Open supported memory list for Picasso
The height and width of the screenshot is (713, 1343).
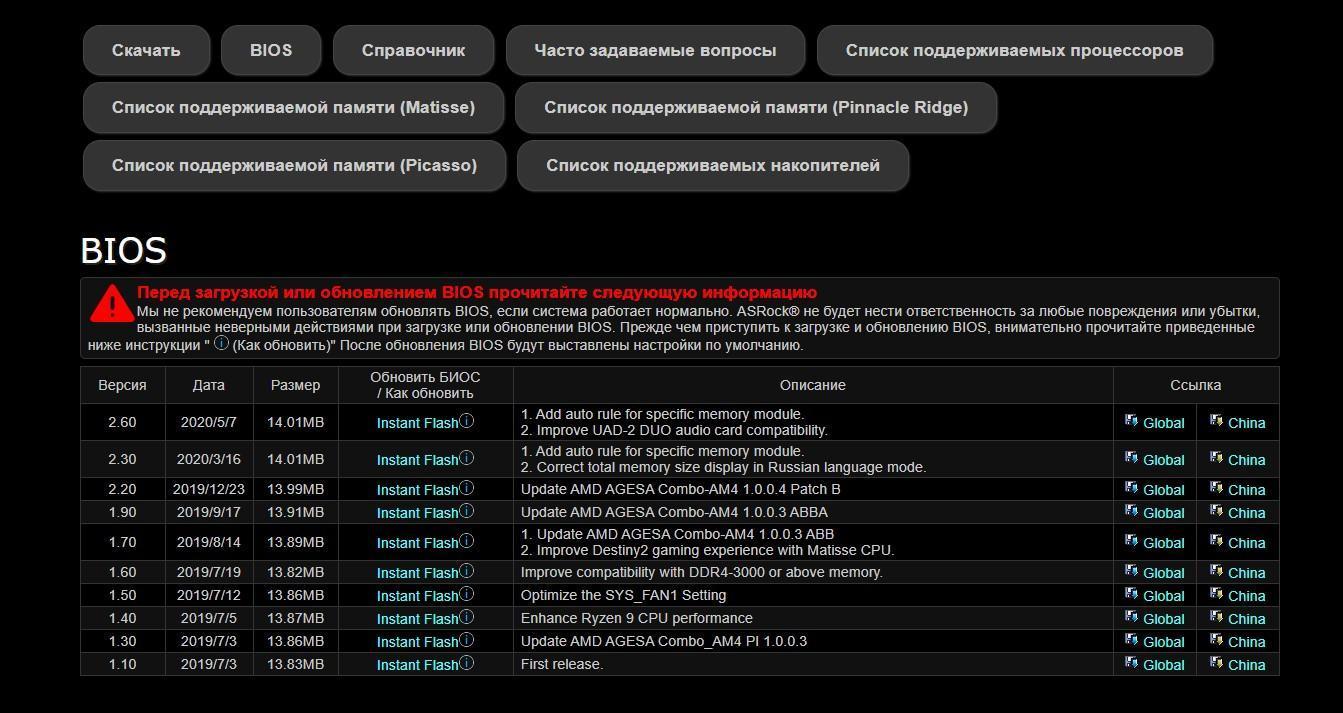pyautogui.click(x=294, y=165)
